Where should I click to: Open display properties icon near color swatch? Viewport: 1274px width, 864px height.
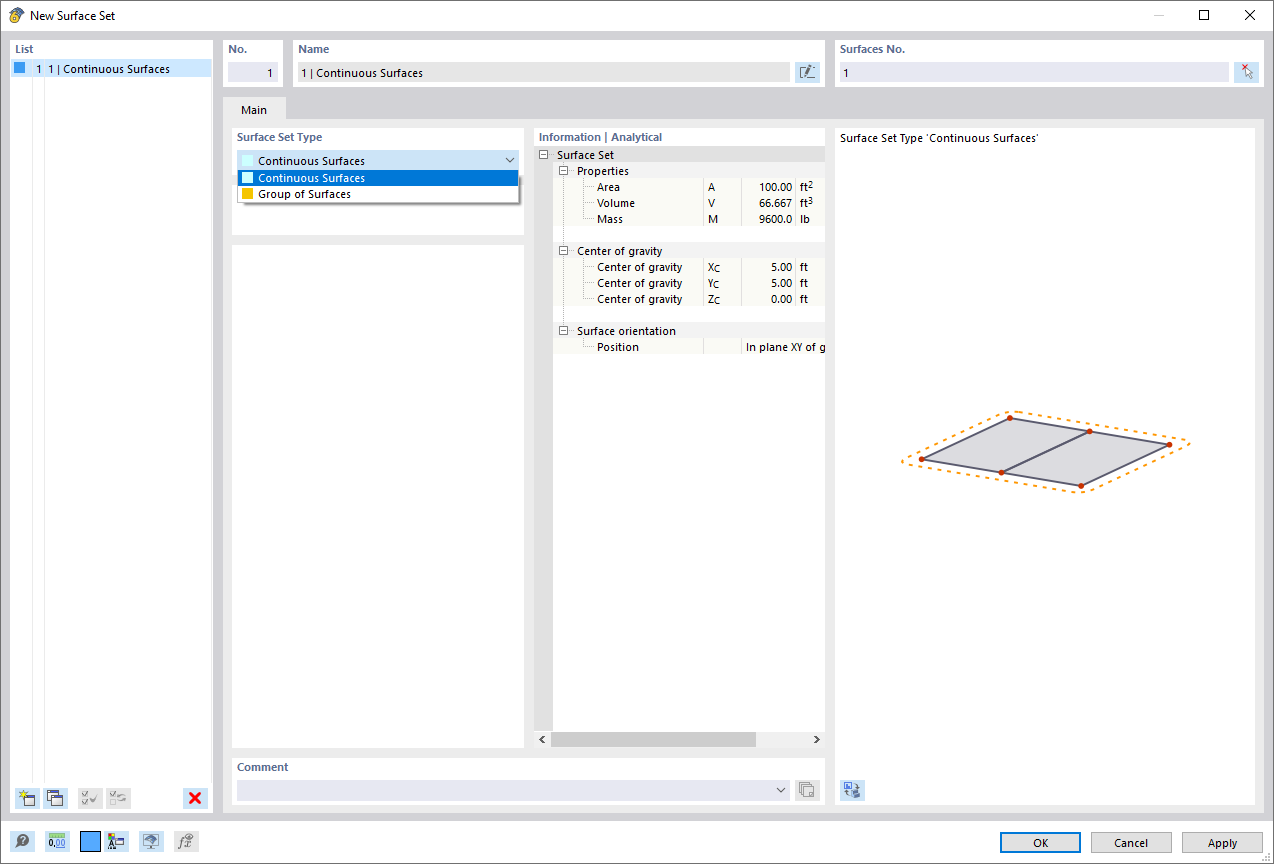(x=116, y=841)
